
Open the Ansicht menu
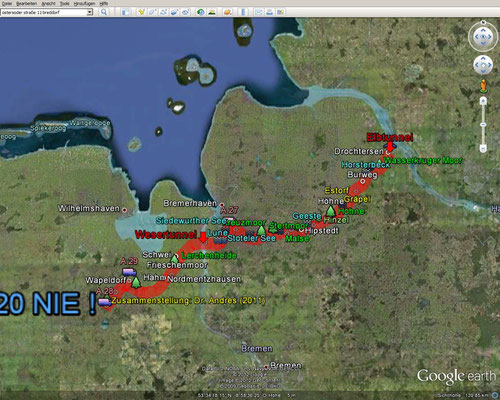coord(48,3)
